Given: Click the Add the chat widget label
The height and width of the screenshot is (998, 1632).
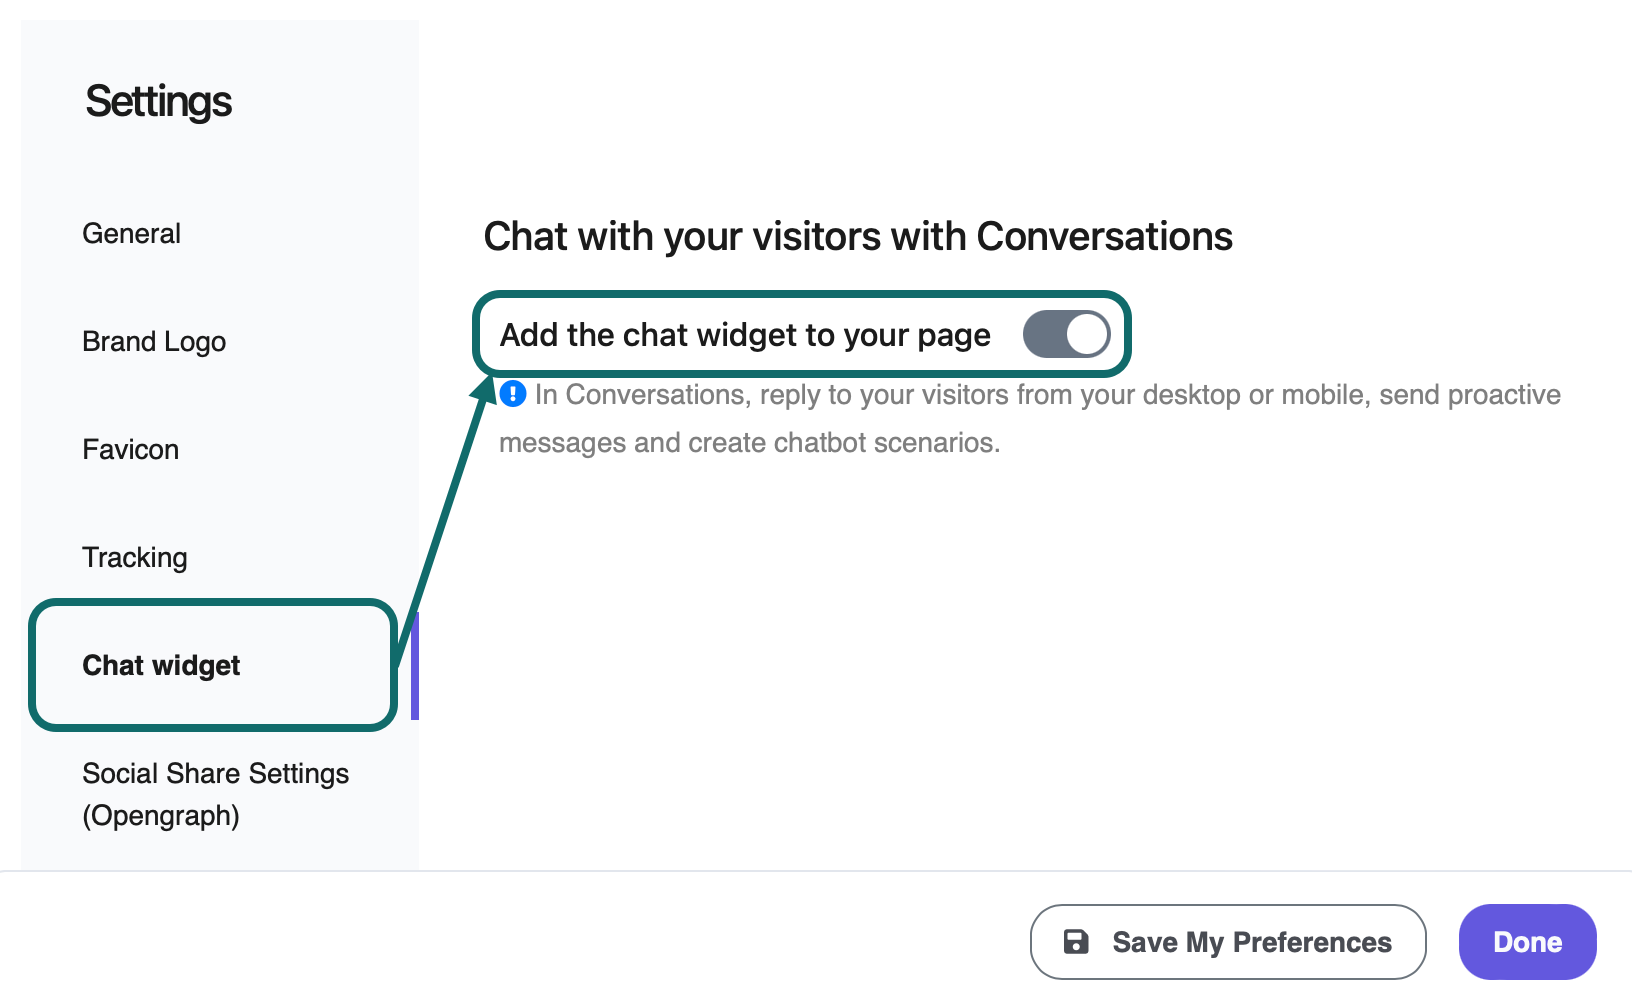Looking at the screenshot, I should click(x=744, y=334).
